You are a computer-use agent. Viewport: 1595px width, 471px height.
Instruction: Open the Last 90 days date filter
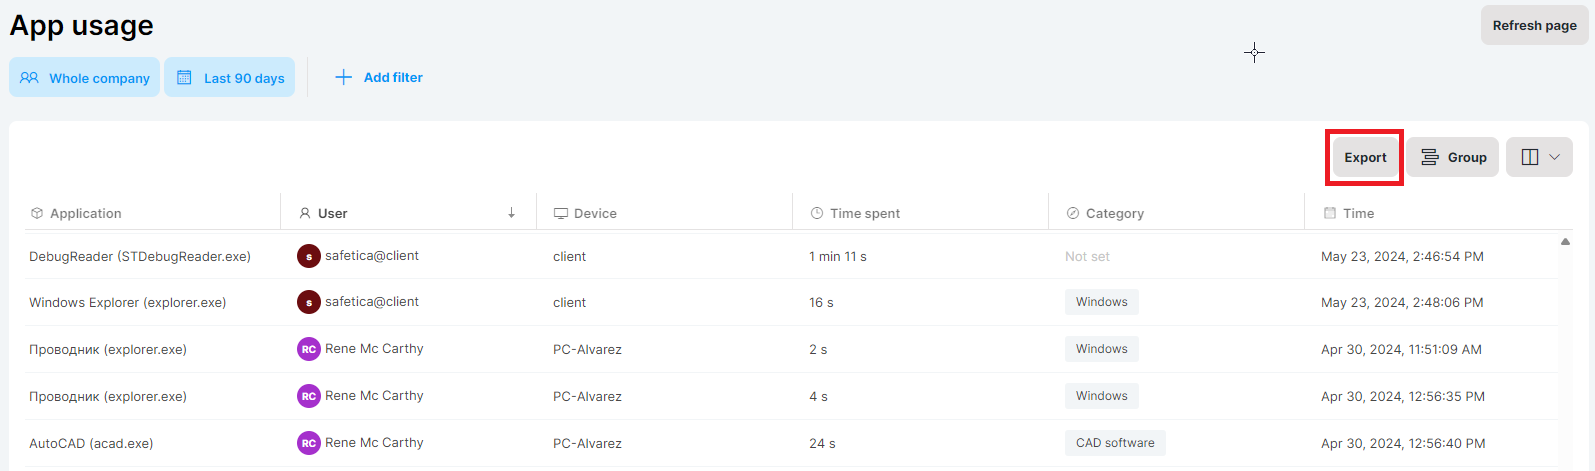point(230,77)
